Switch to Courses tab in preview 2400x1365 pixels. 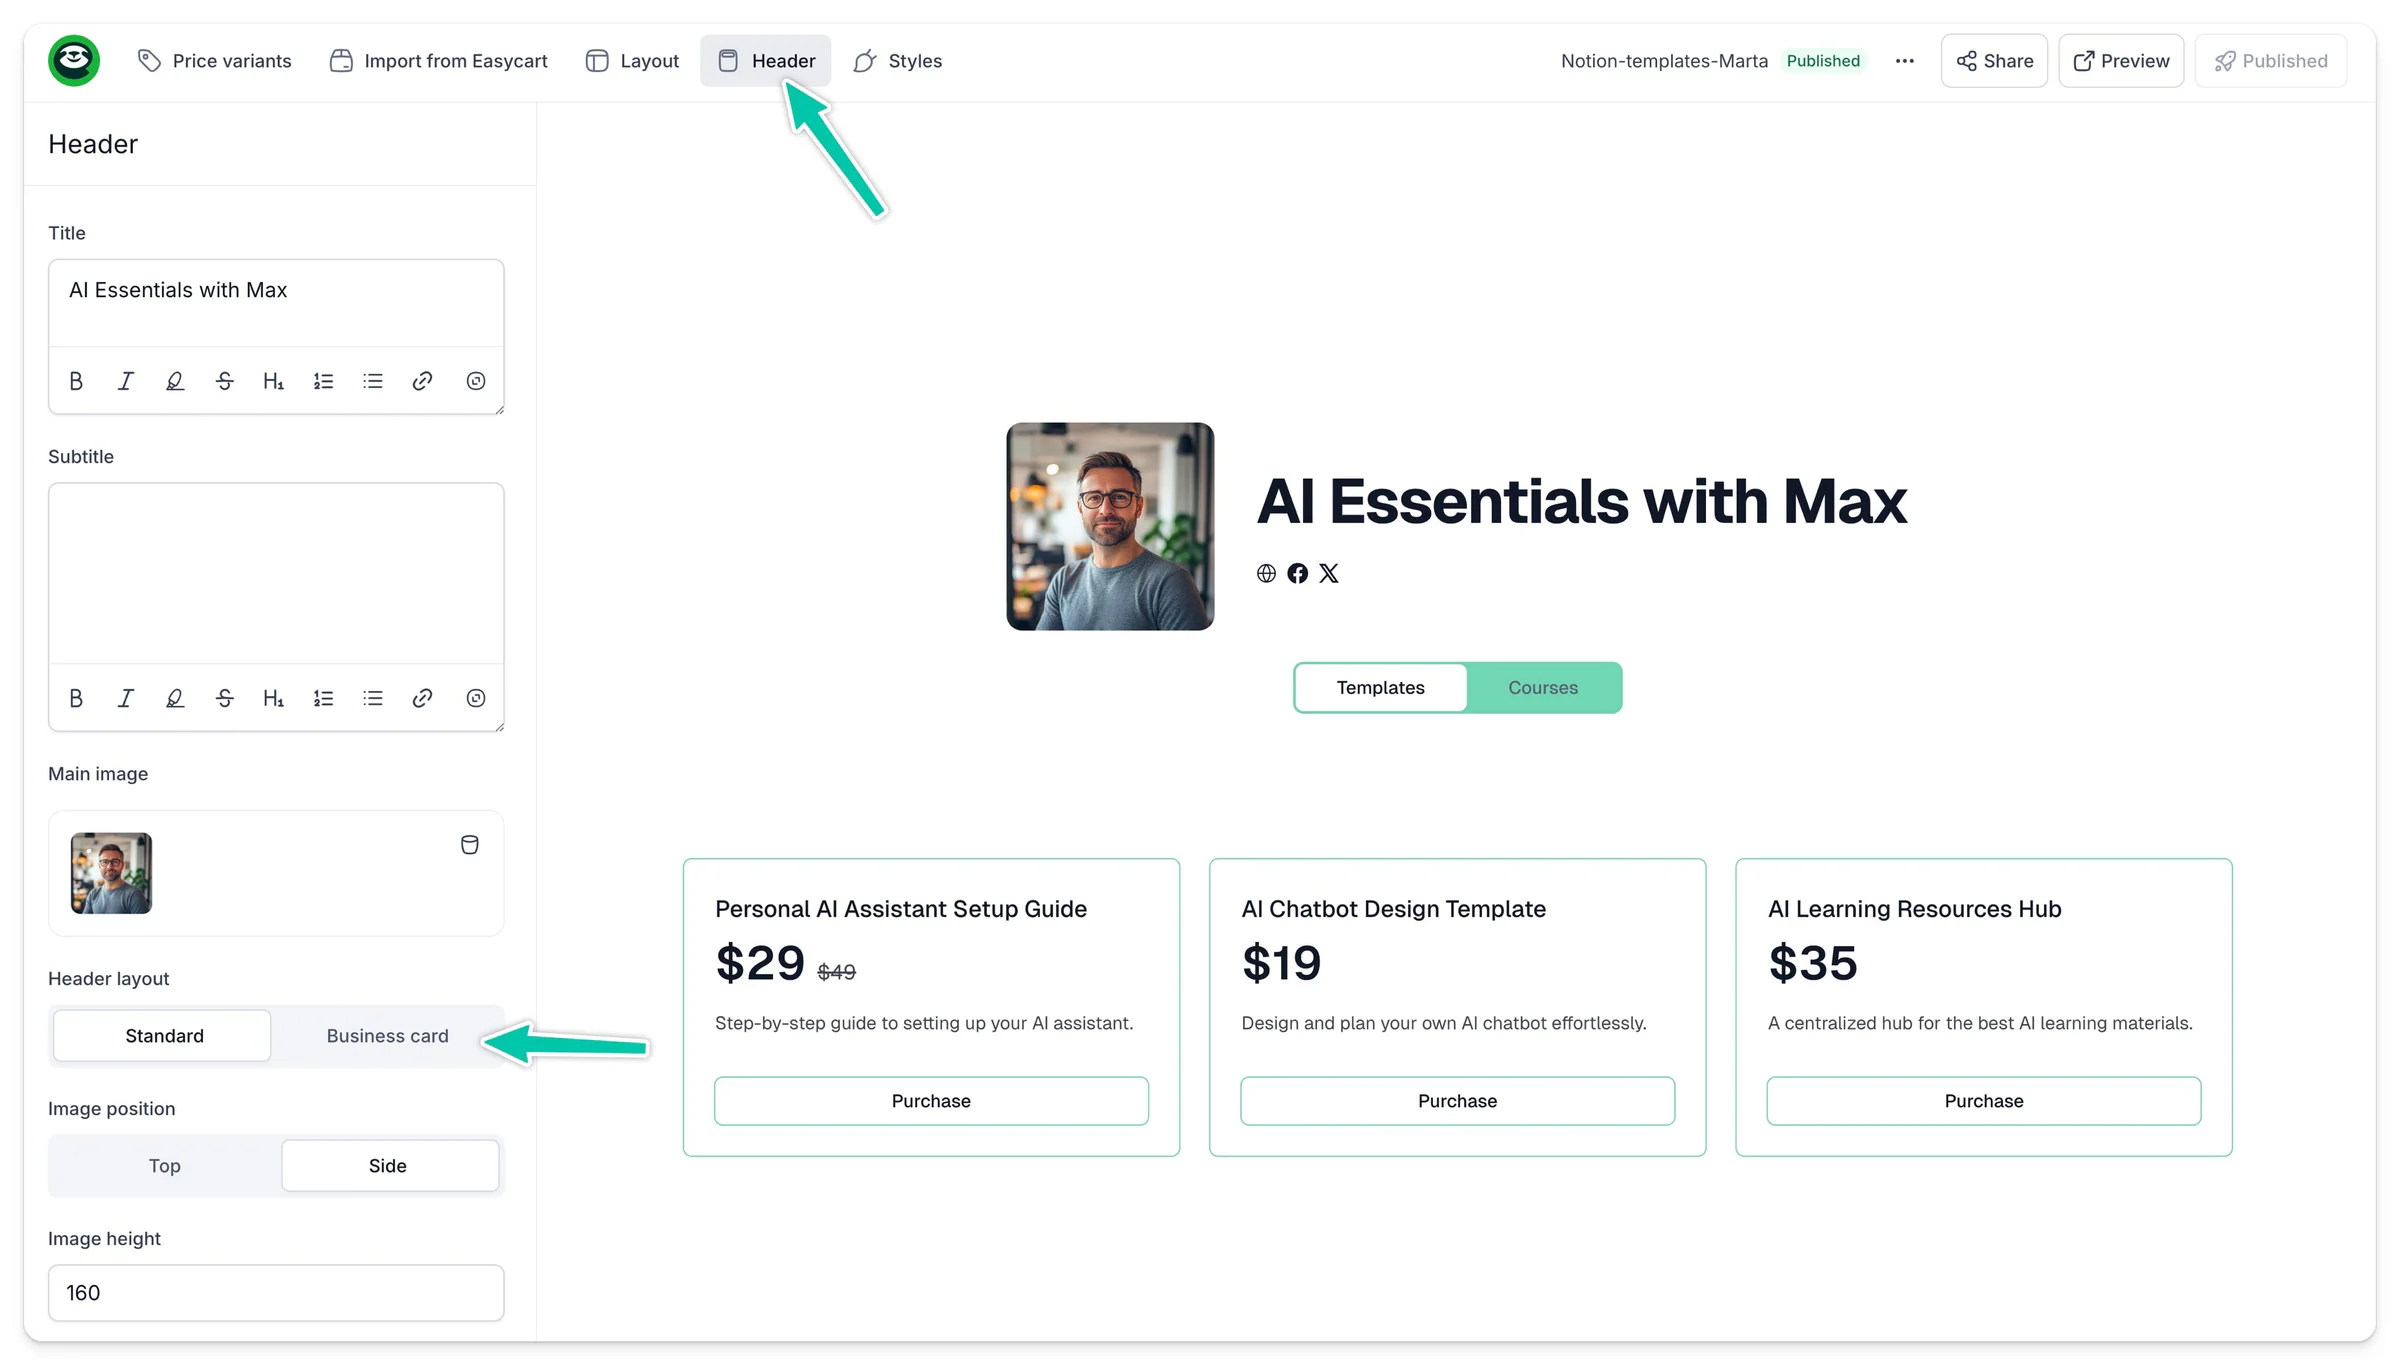(1543, 688)
